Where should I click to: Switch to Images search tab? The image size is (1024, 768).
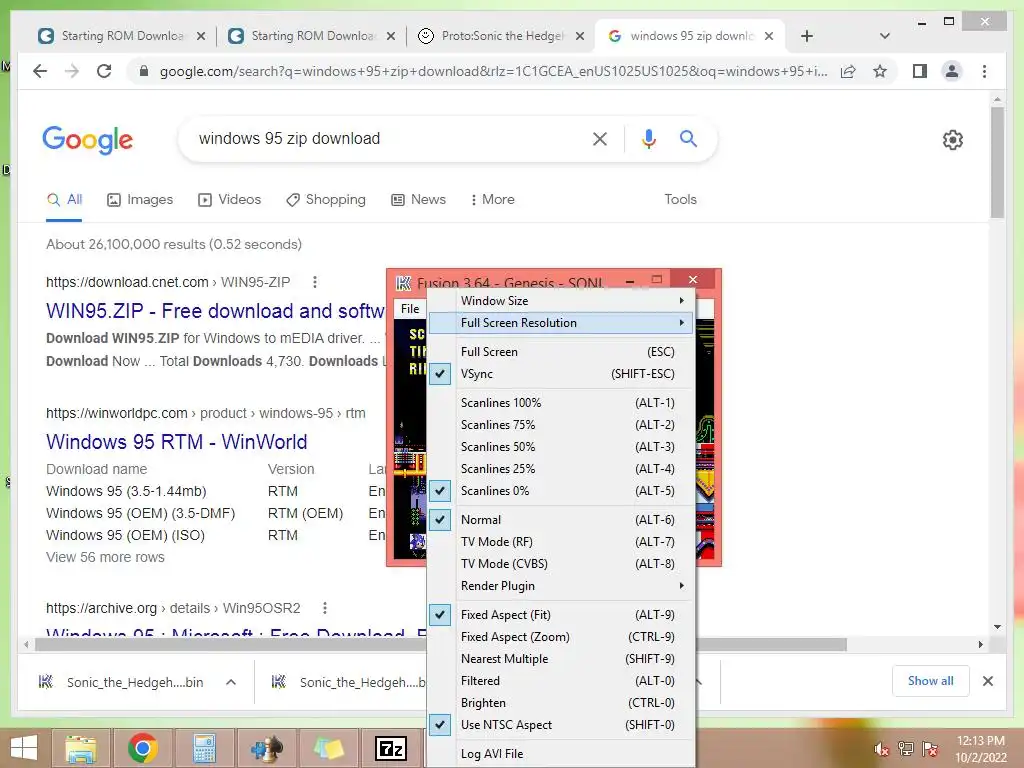140,200
